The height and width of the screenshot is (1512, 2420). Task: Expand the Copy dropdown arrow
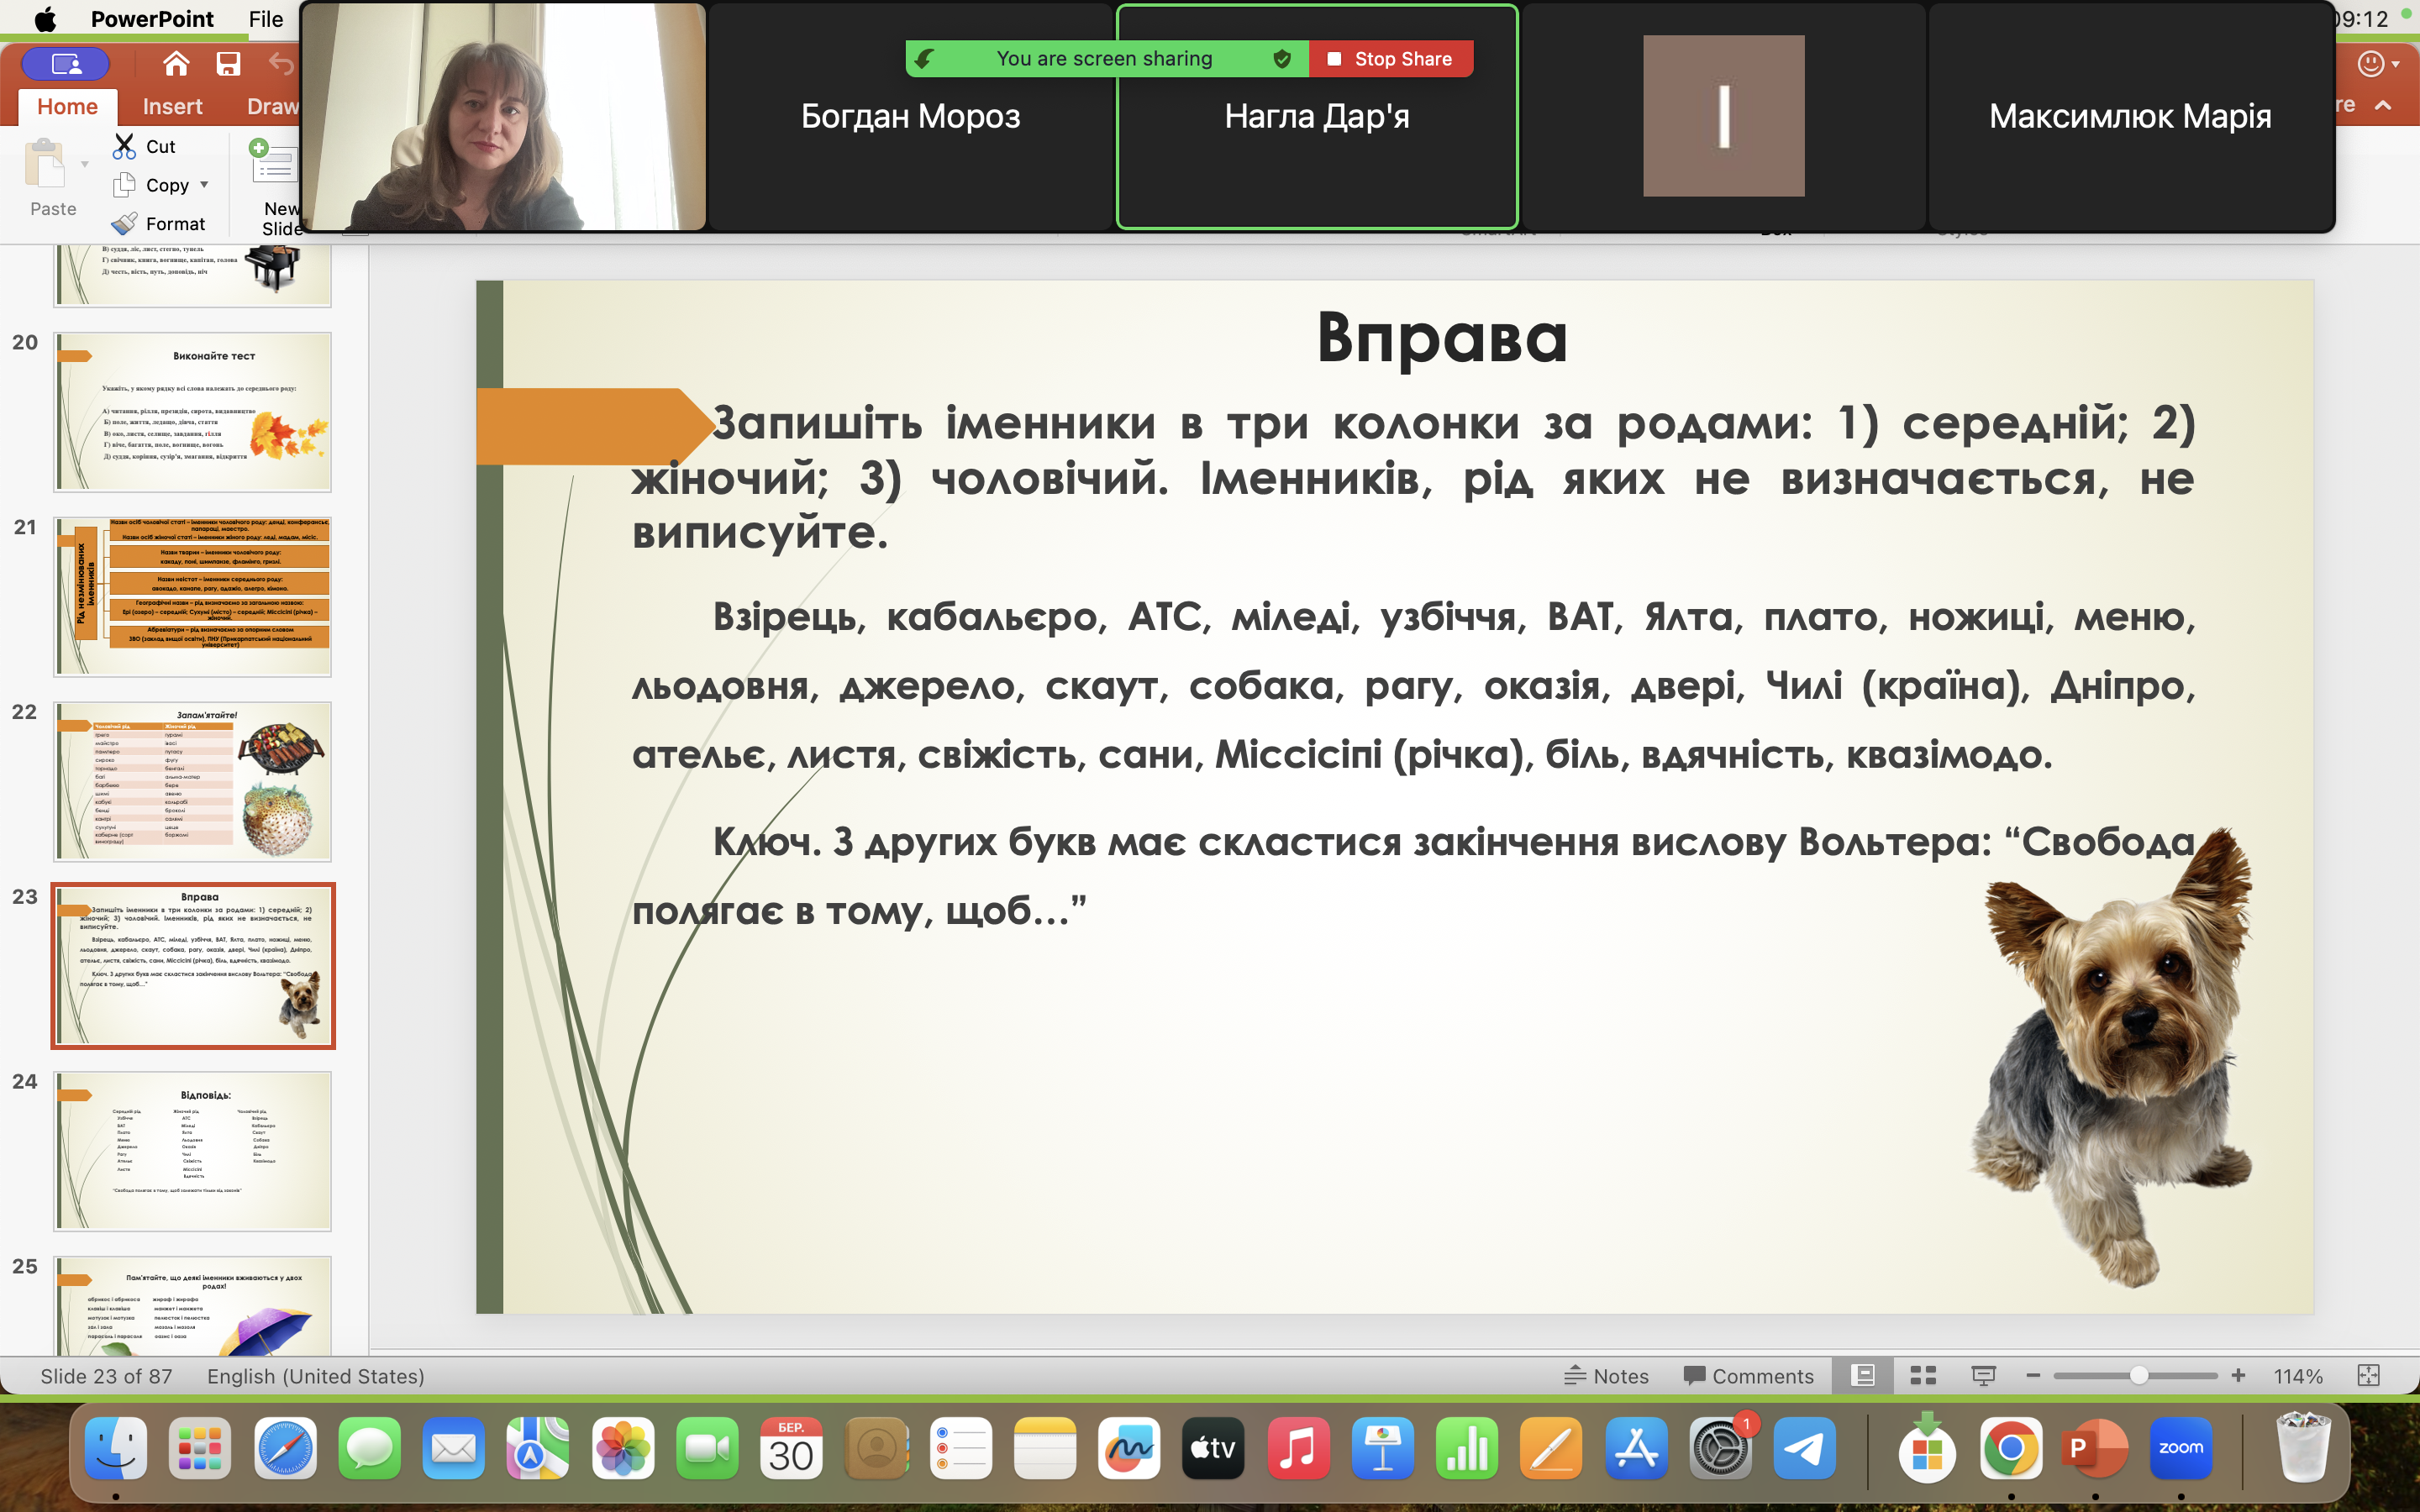coord(205,185)
